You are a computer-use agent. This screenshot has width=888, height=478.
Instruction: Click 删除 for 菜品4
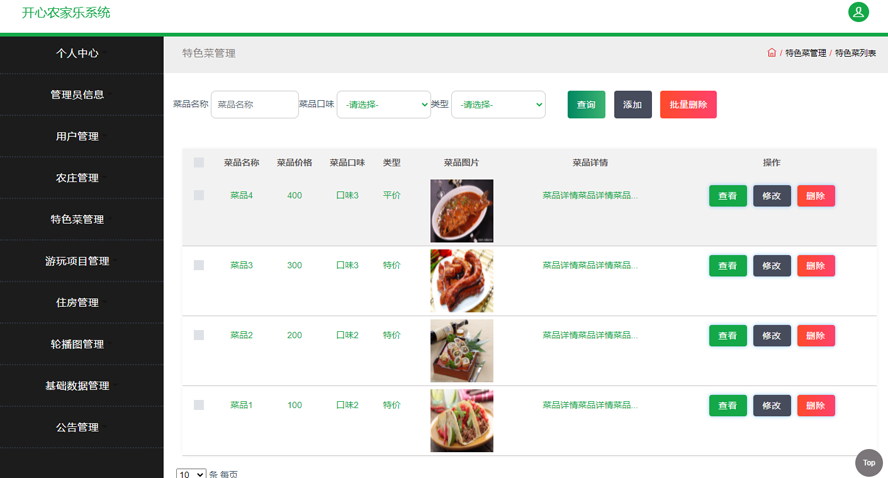(816, 196)
